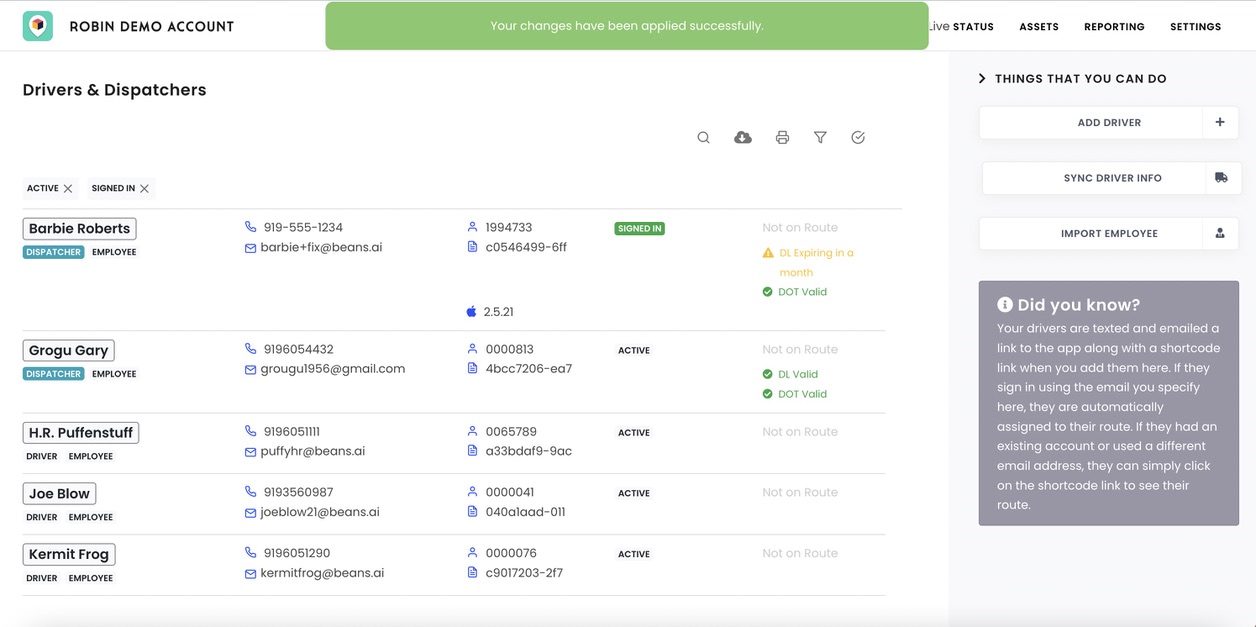
Task: Click document icon beside c9017203-2f7
Action: pyautogui.click(x=472, y=573)
